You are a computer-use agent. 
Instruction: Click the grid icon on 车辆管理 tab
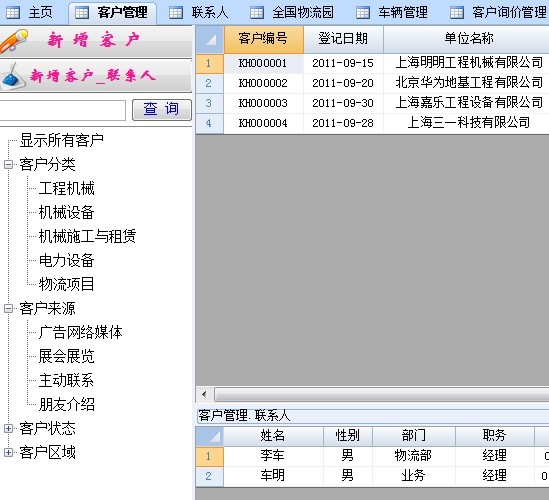click(363, 13)
